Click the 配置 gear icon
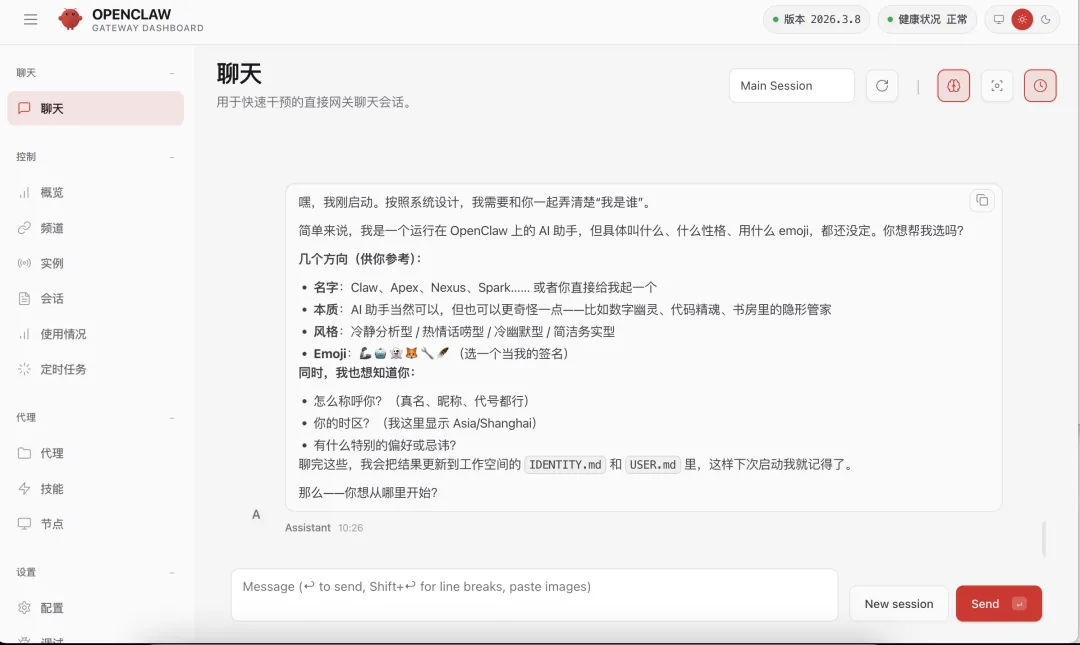This screenshot has width=1080, height=645. 24,608
